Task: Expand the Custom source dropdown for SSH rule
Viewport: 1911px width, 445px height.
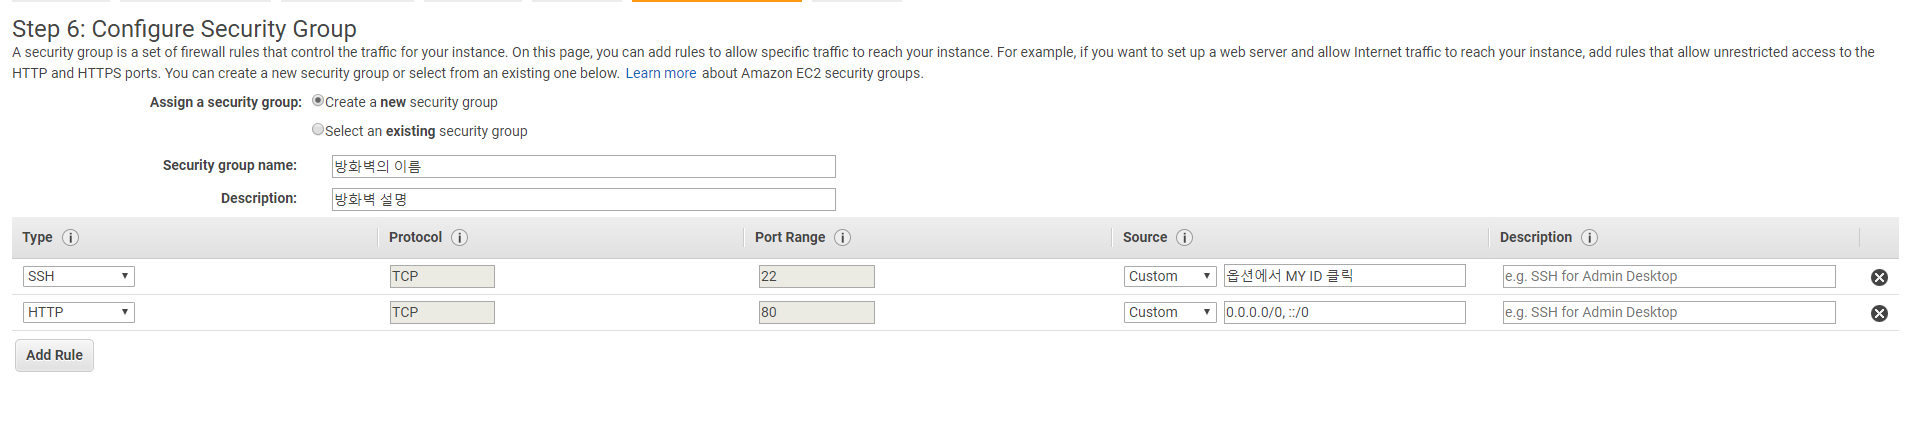Action: click(1169, 277)
